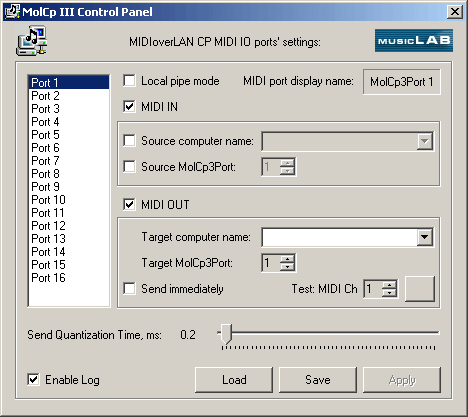Tick the Source computer name checkbox

pyautogui.click(x=129, y=141)
